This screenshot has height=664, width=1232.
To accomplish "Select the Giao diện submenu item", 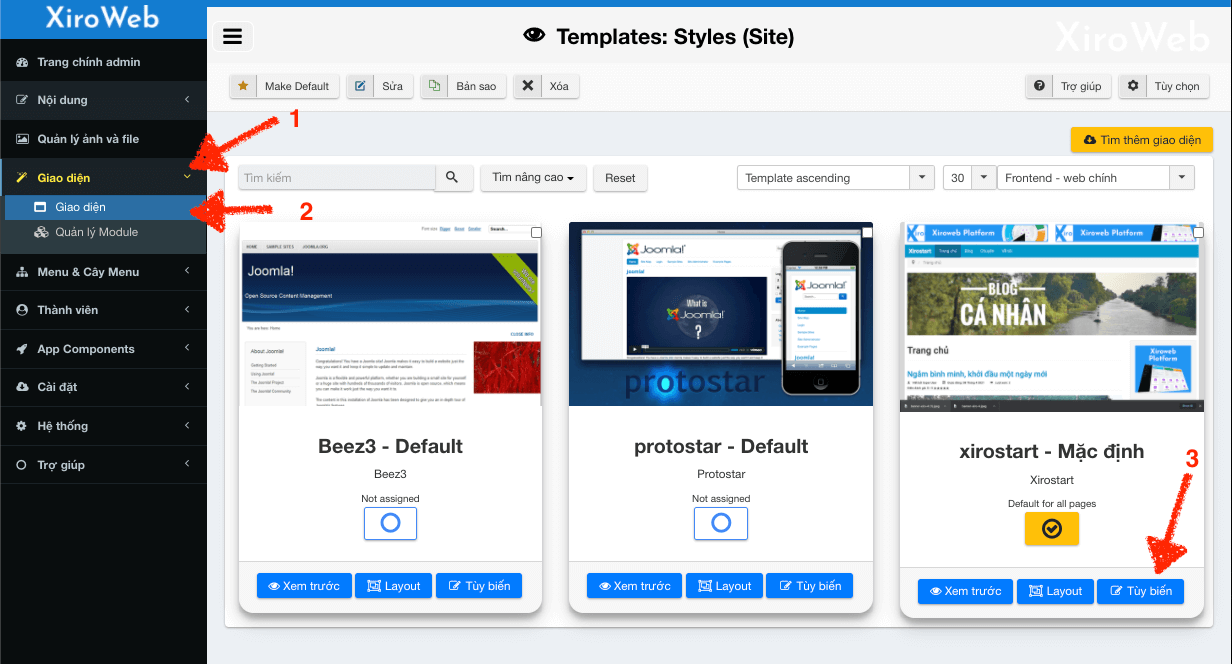I will point(103,207).
